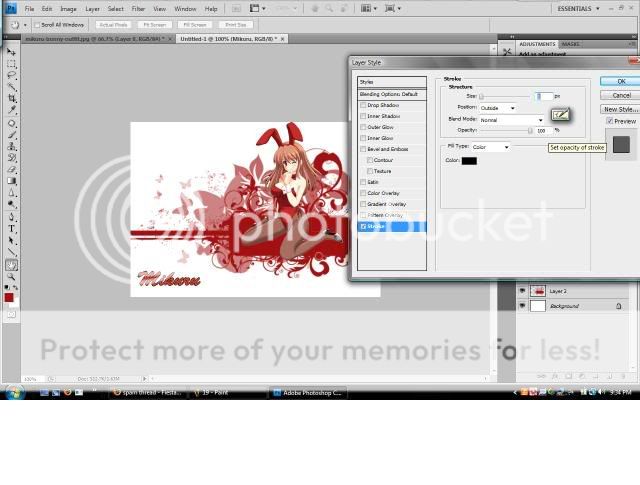The image size is (640, 485).
Task: Open the Hand tool preset picker arrow
Action: pyautogui.click(x=25, y=25)
